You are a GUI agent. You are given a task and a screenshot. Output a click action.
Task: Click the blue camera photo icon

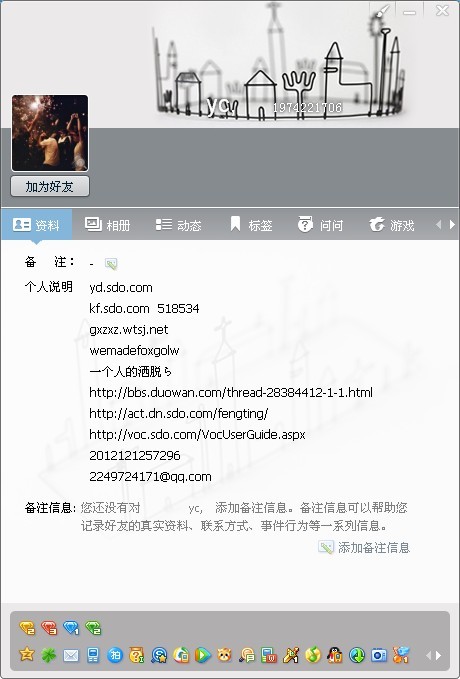pyautogui.click(x=379, y=655)
